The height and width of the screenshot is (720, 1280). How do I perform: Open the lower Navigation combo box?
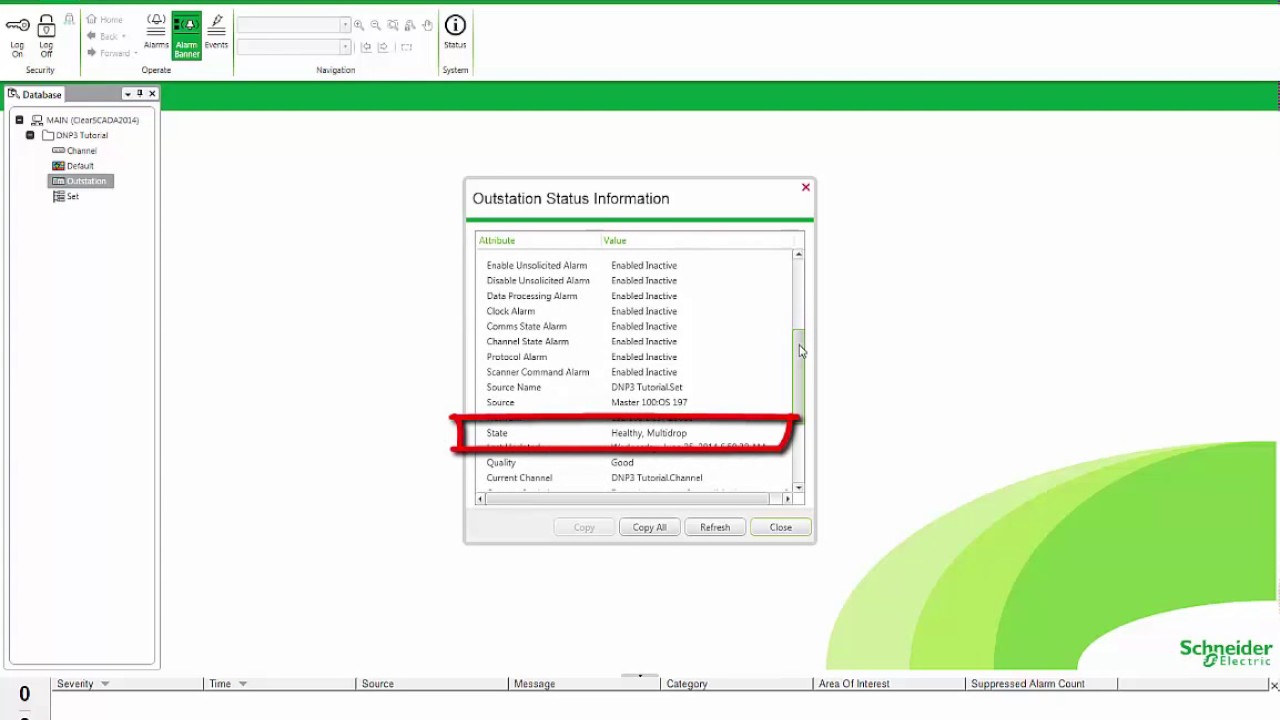(x=294, y=47)
